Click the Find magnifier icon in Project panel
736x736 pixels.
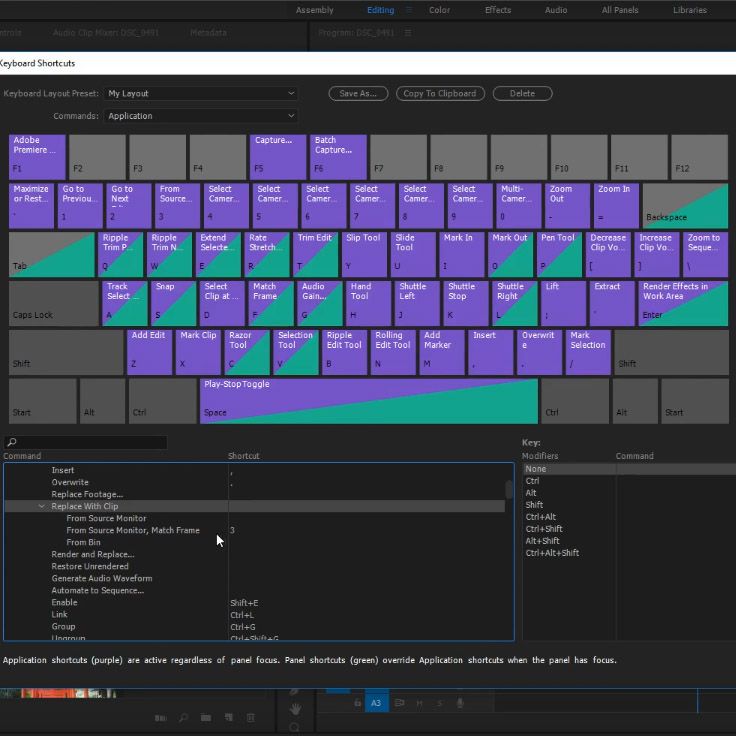point(183,717)
